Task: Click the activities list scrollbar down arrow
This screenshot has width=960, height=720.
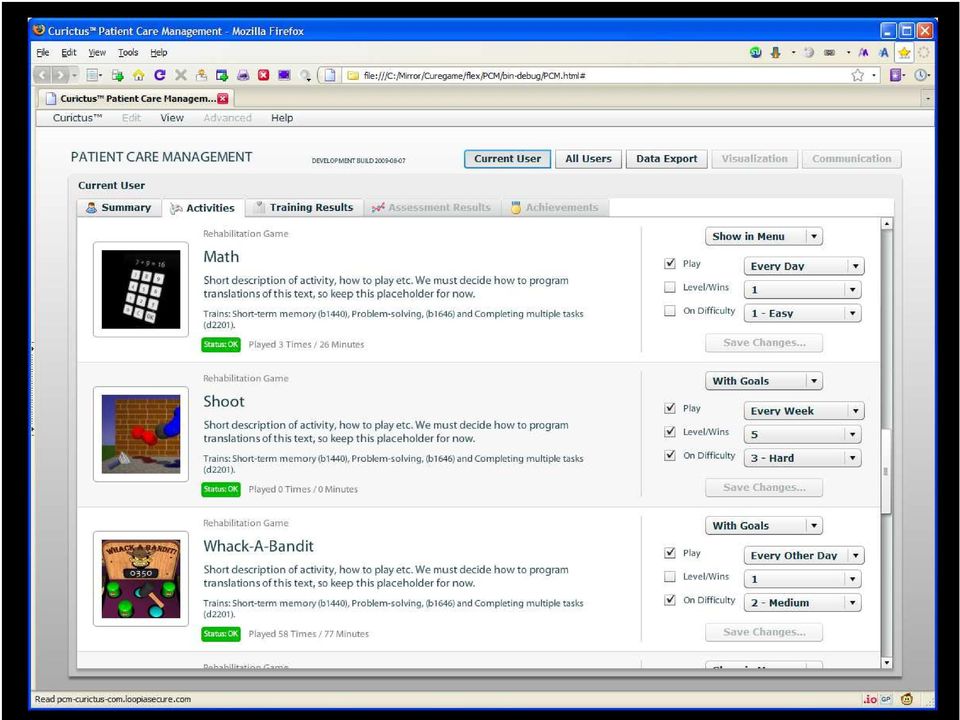Action: pos(886,662)
